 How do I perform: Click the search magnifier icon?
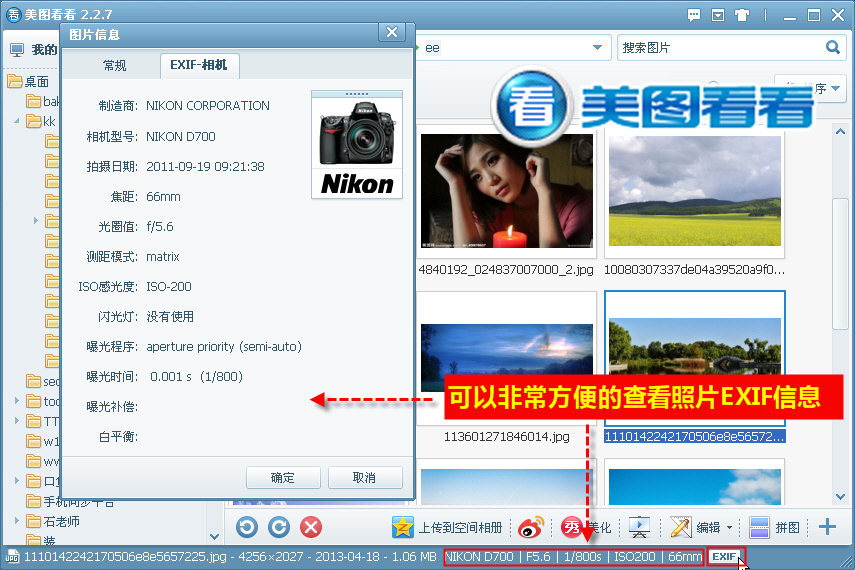point(833,47)
